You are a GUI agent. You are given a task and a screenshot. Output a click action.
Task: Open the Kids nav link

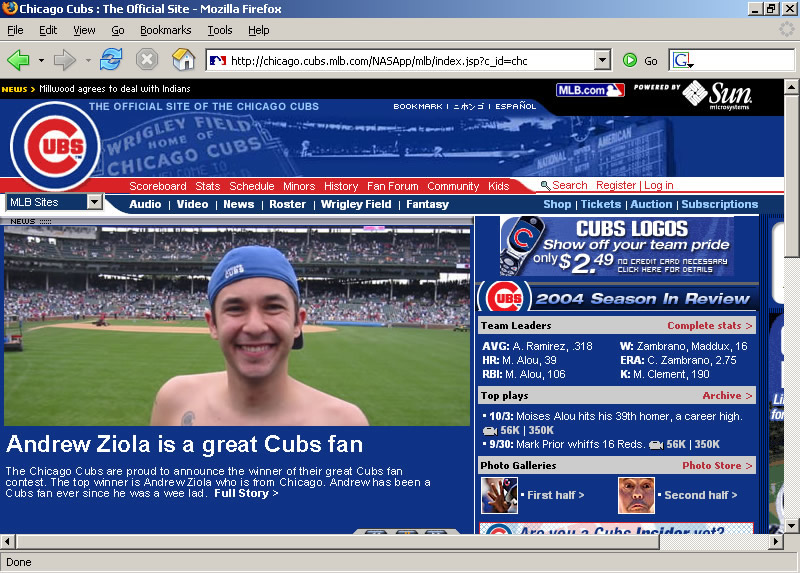498,186
